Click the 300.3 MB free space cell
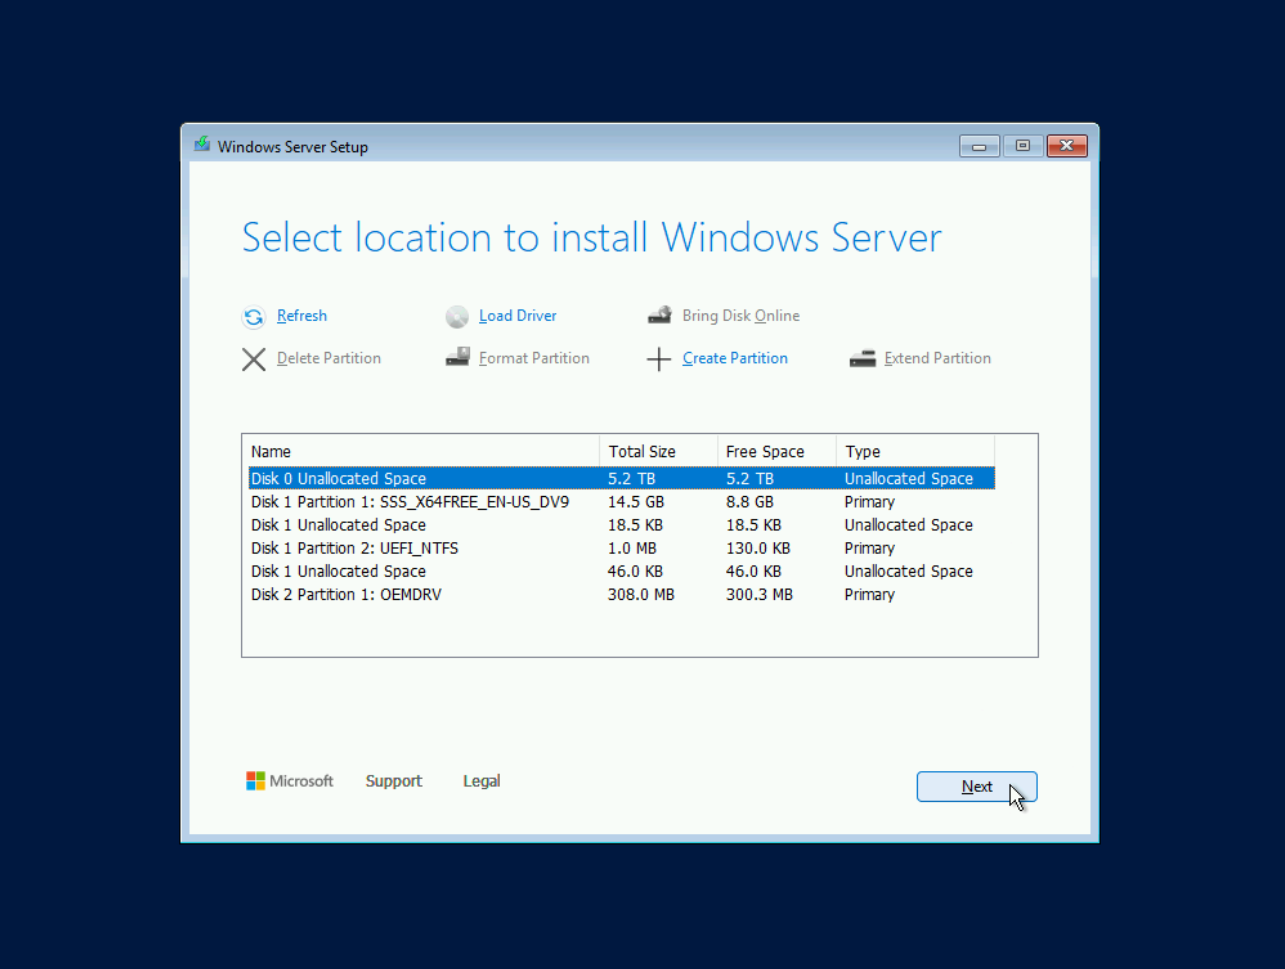Screen dimensions: 1285x969 click(759, 594)
